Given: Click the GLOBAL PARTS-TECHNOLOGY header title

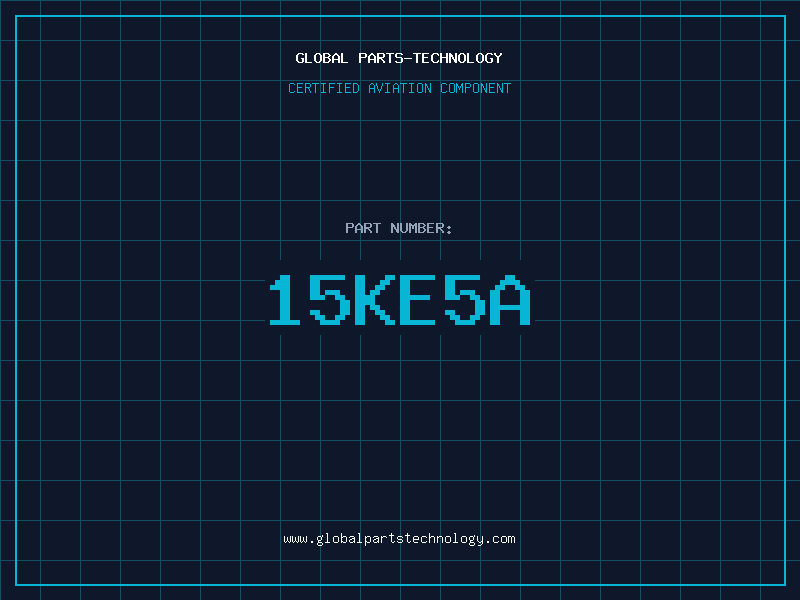Looking at the screenshot, I should pyautogui.click(x=399, y=58).
